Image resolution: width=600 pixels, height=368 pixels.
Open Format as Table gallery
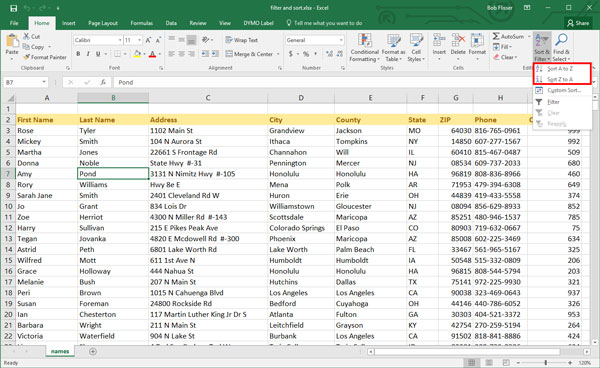click(x=393, y=47)
